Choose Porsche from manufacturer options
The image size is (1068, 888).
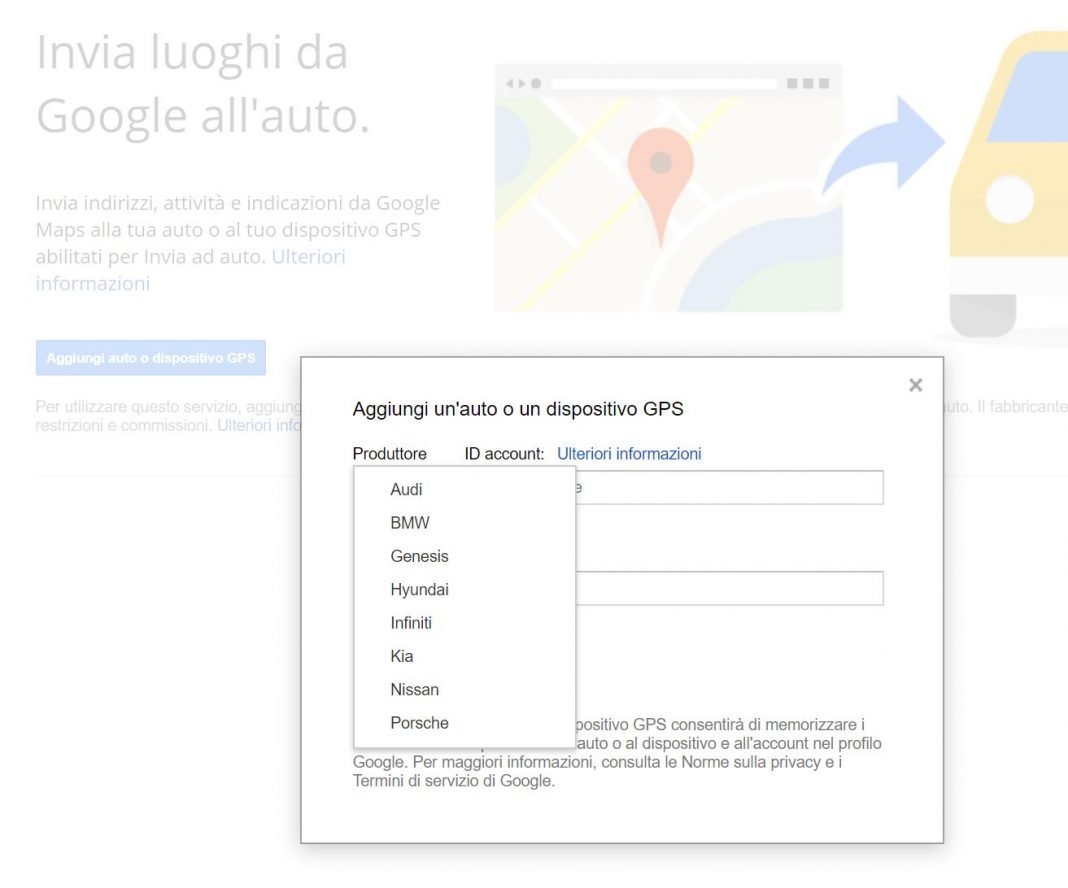465,723
